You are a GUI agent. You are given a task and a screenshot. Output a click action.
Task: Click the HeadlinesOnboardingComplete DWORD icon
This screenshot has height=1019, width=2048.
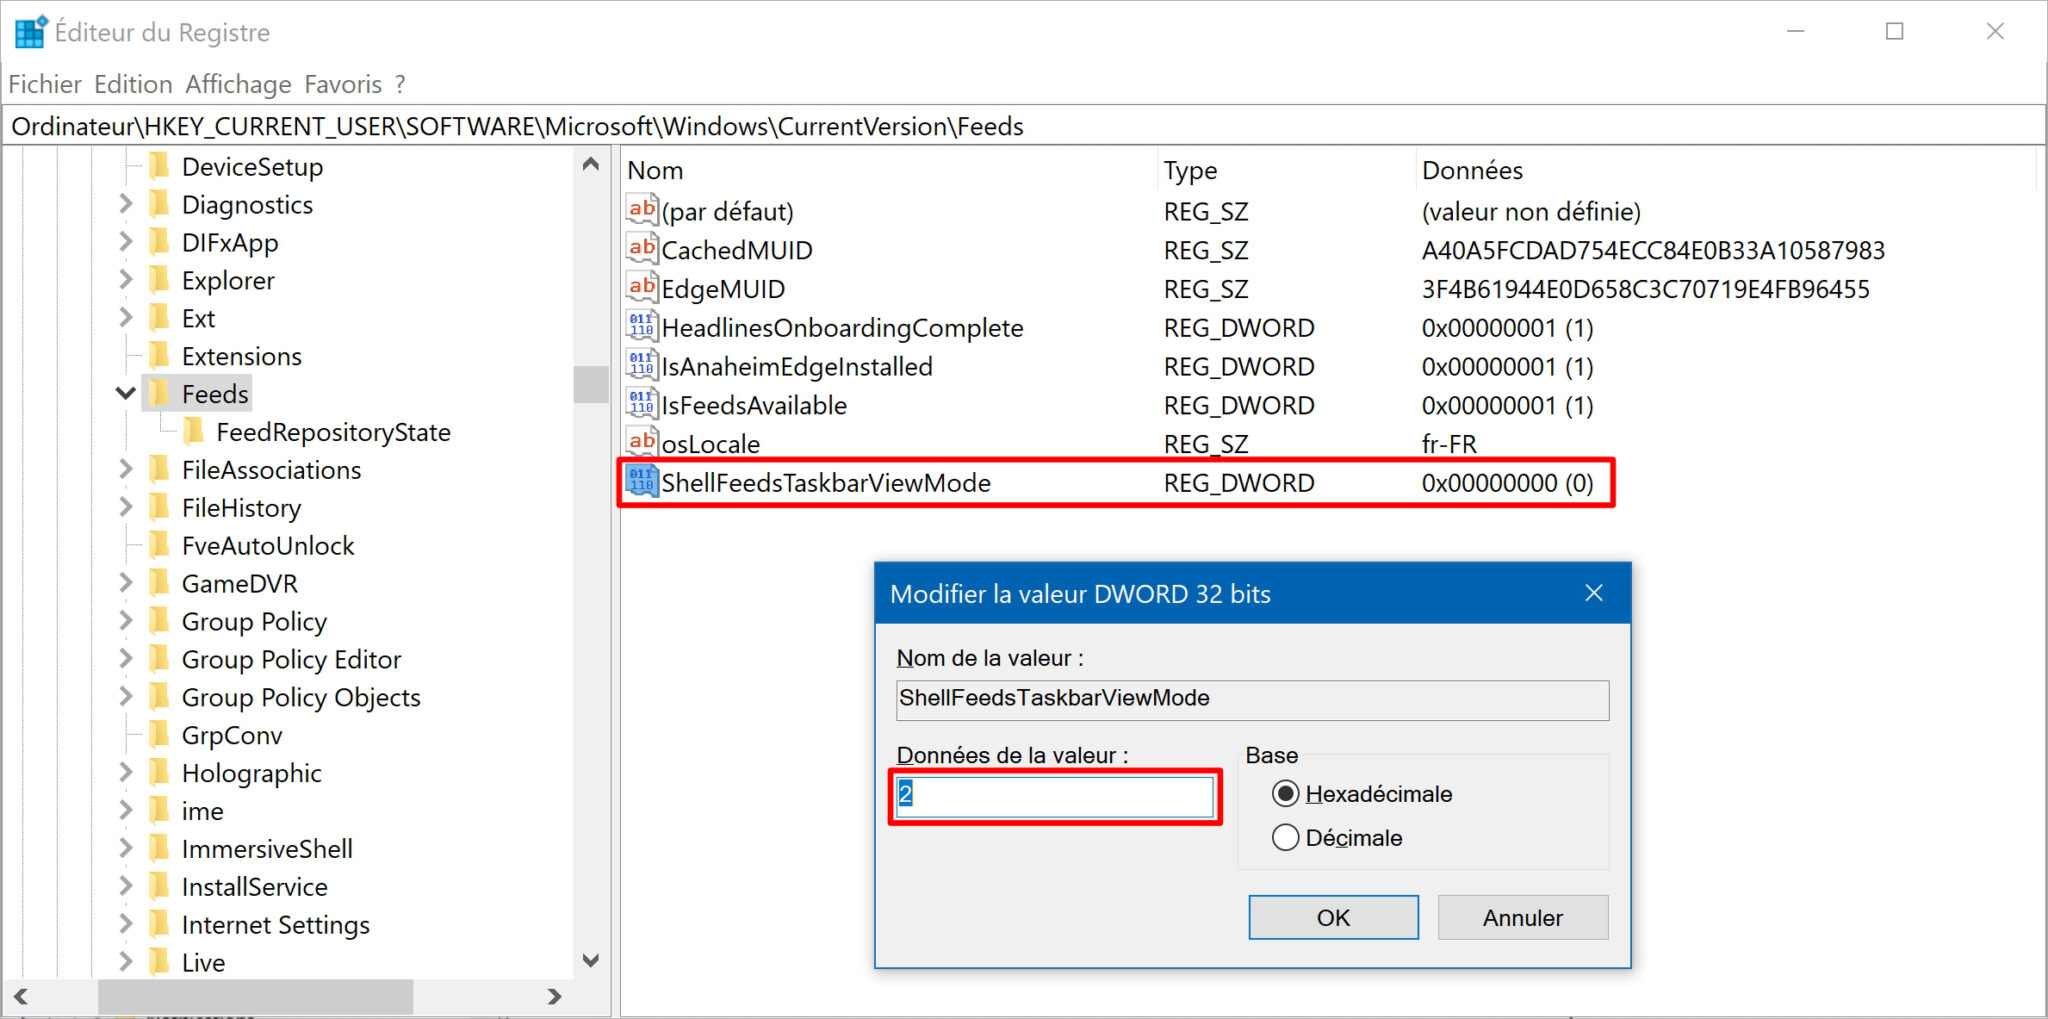[x=641, y=327]
